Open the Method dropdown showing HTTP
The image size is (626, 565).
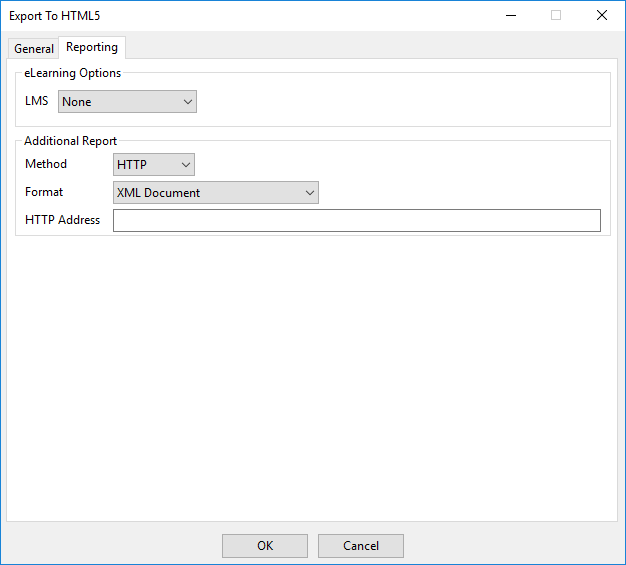click(x=154, y=165)
